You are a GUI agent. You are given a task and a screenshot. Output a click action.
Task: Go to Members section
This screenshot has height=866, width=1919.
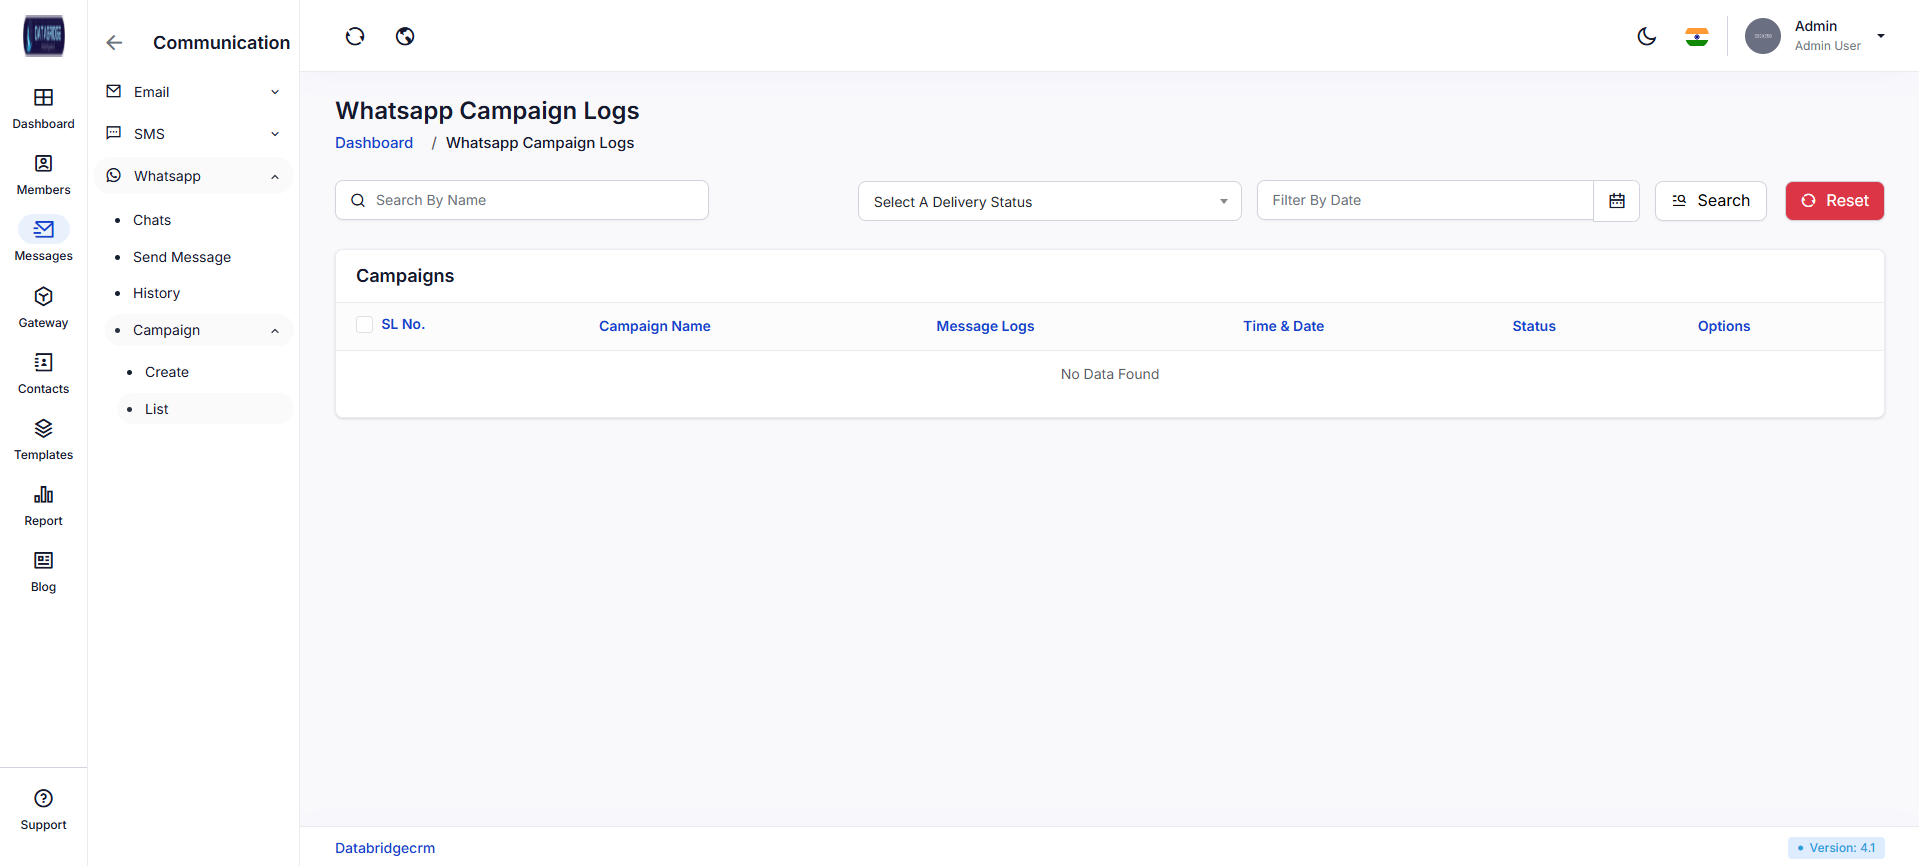[x=43, y=174]
